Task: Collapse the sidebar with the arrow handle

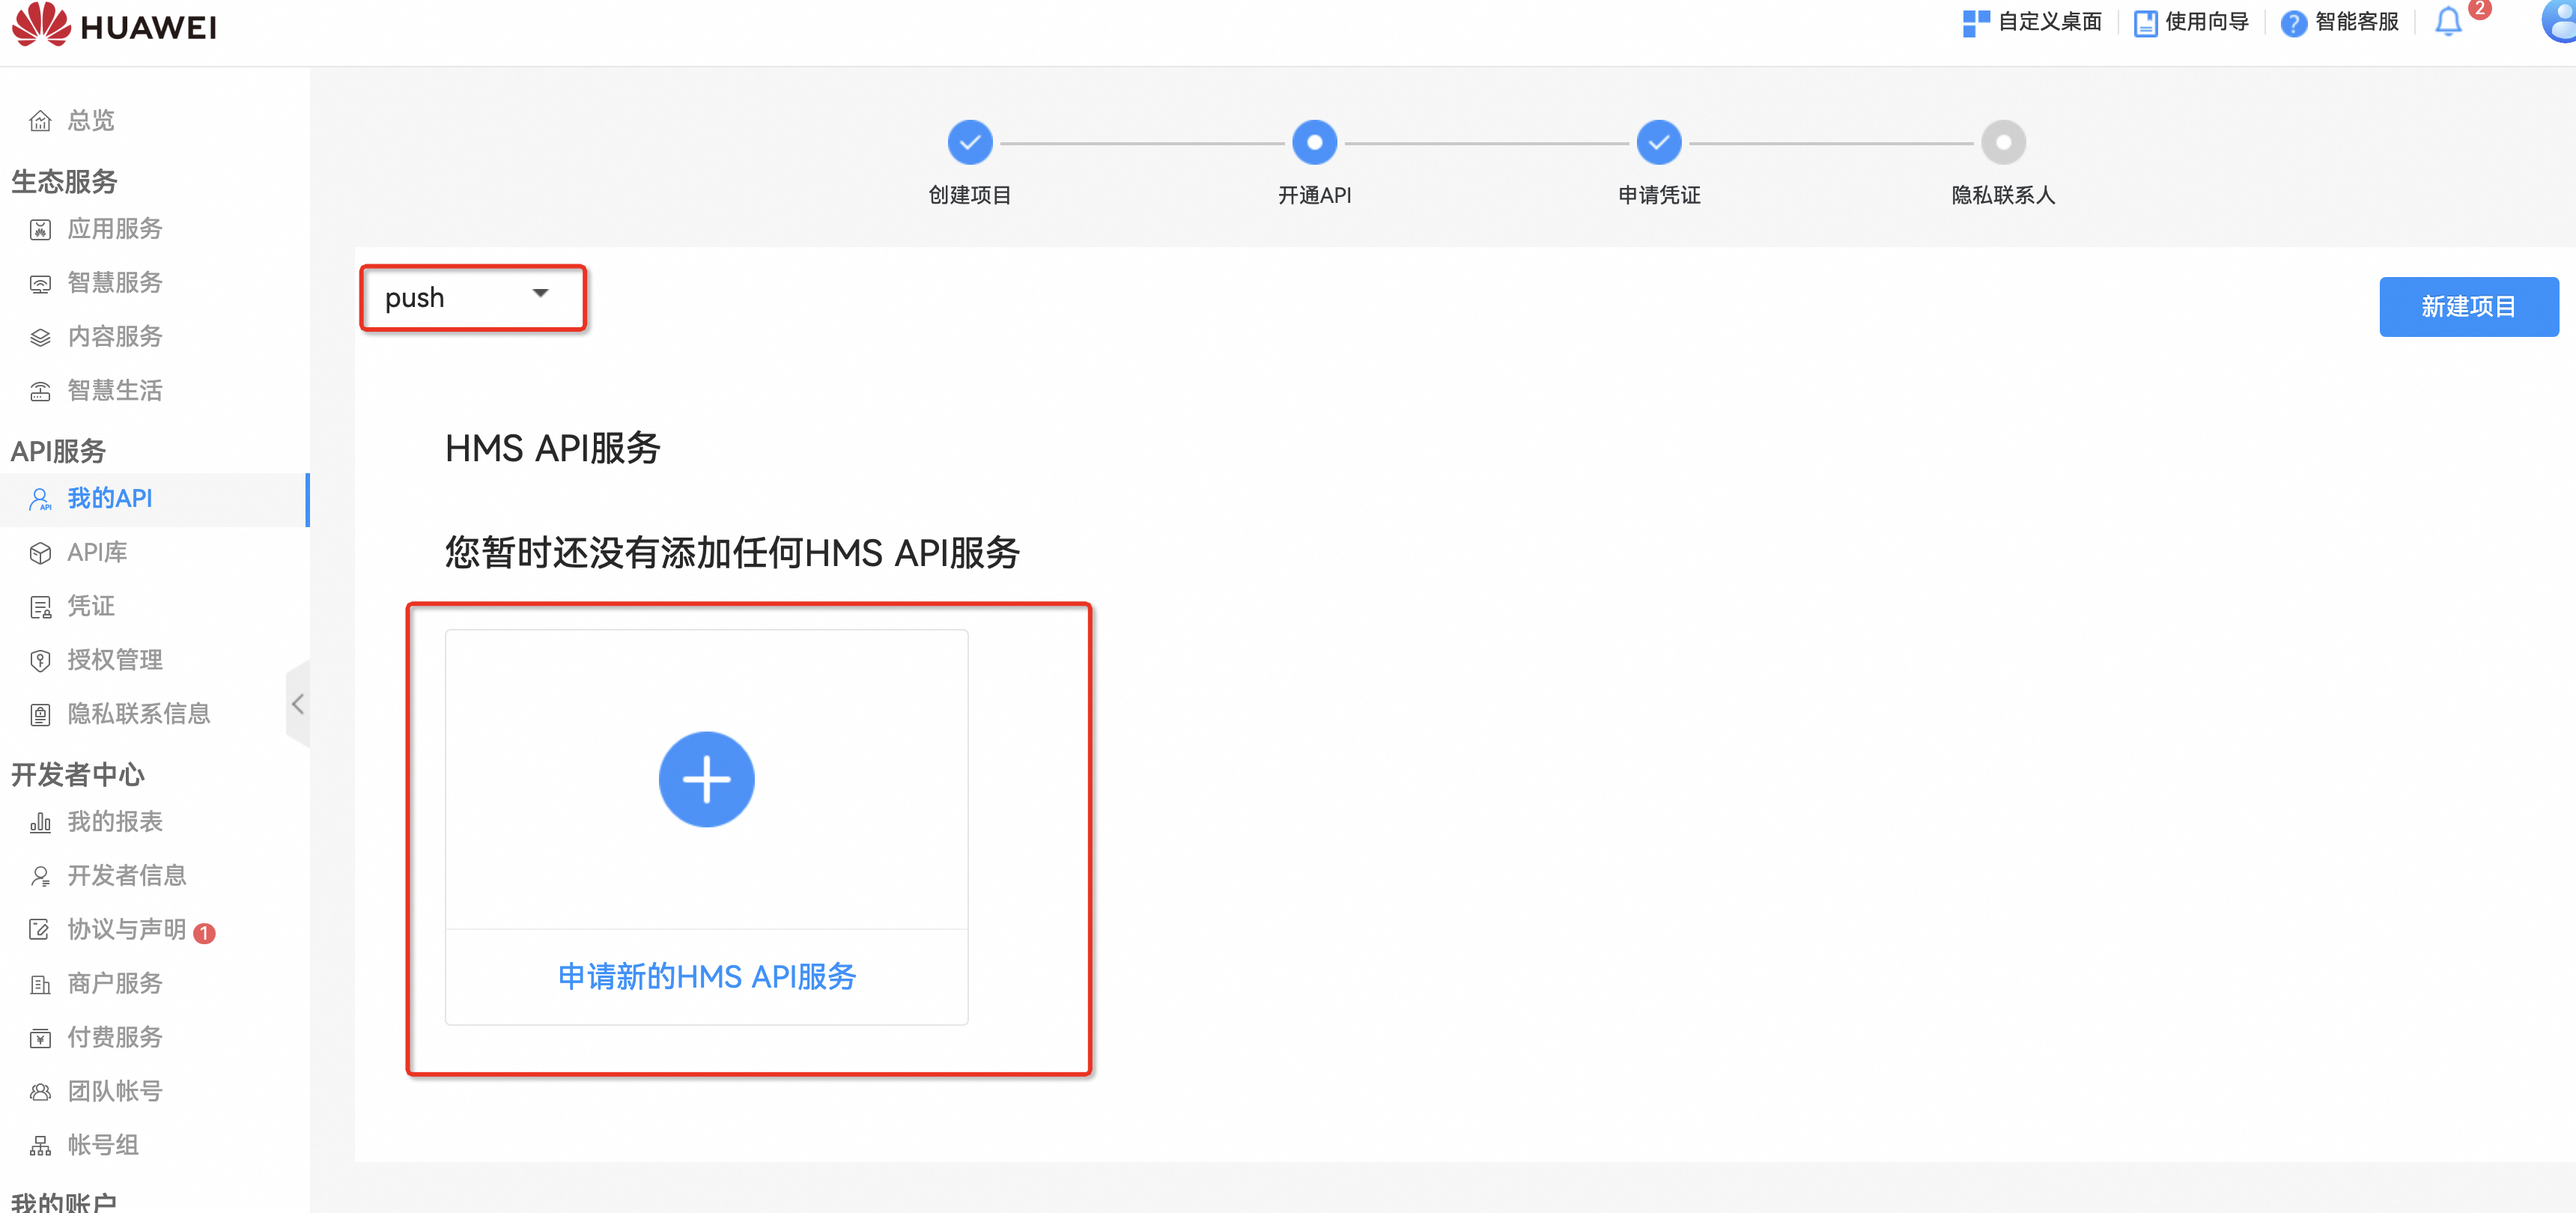Action: [x=297, y=704]
